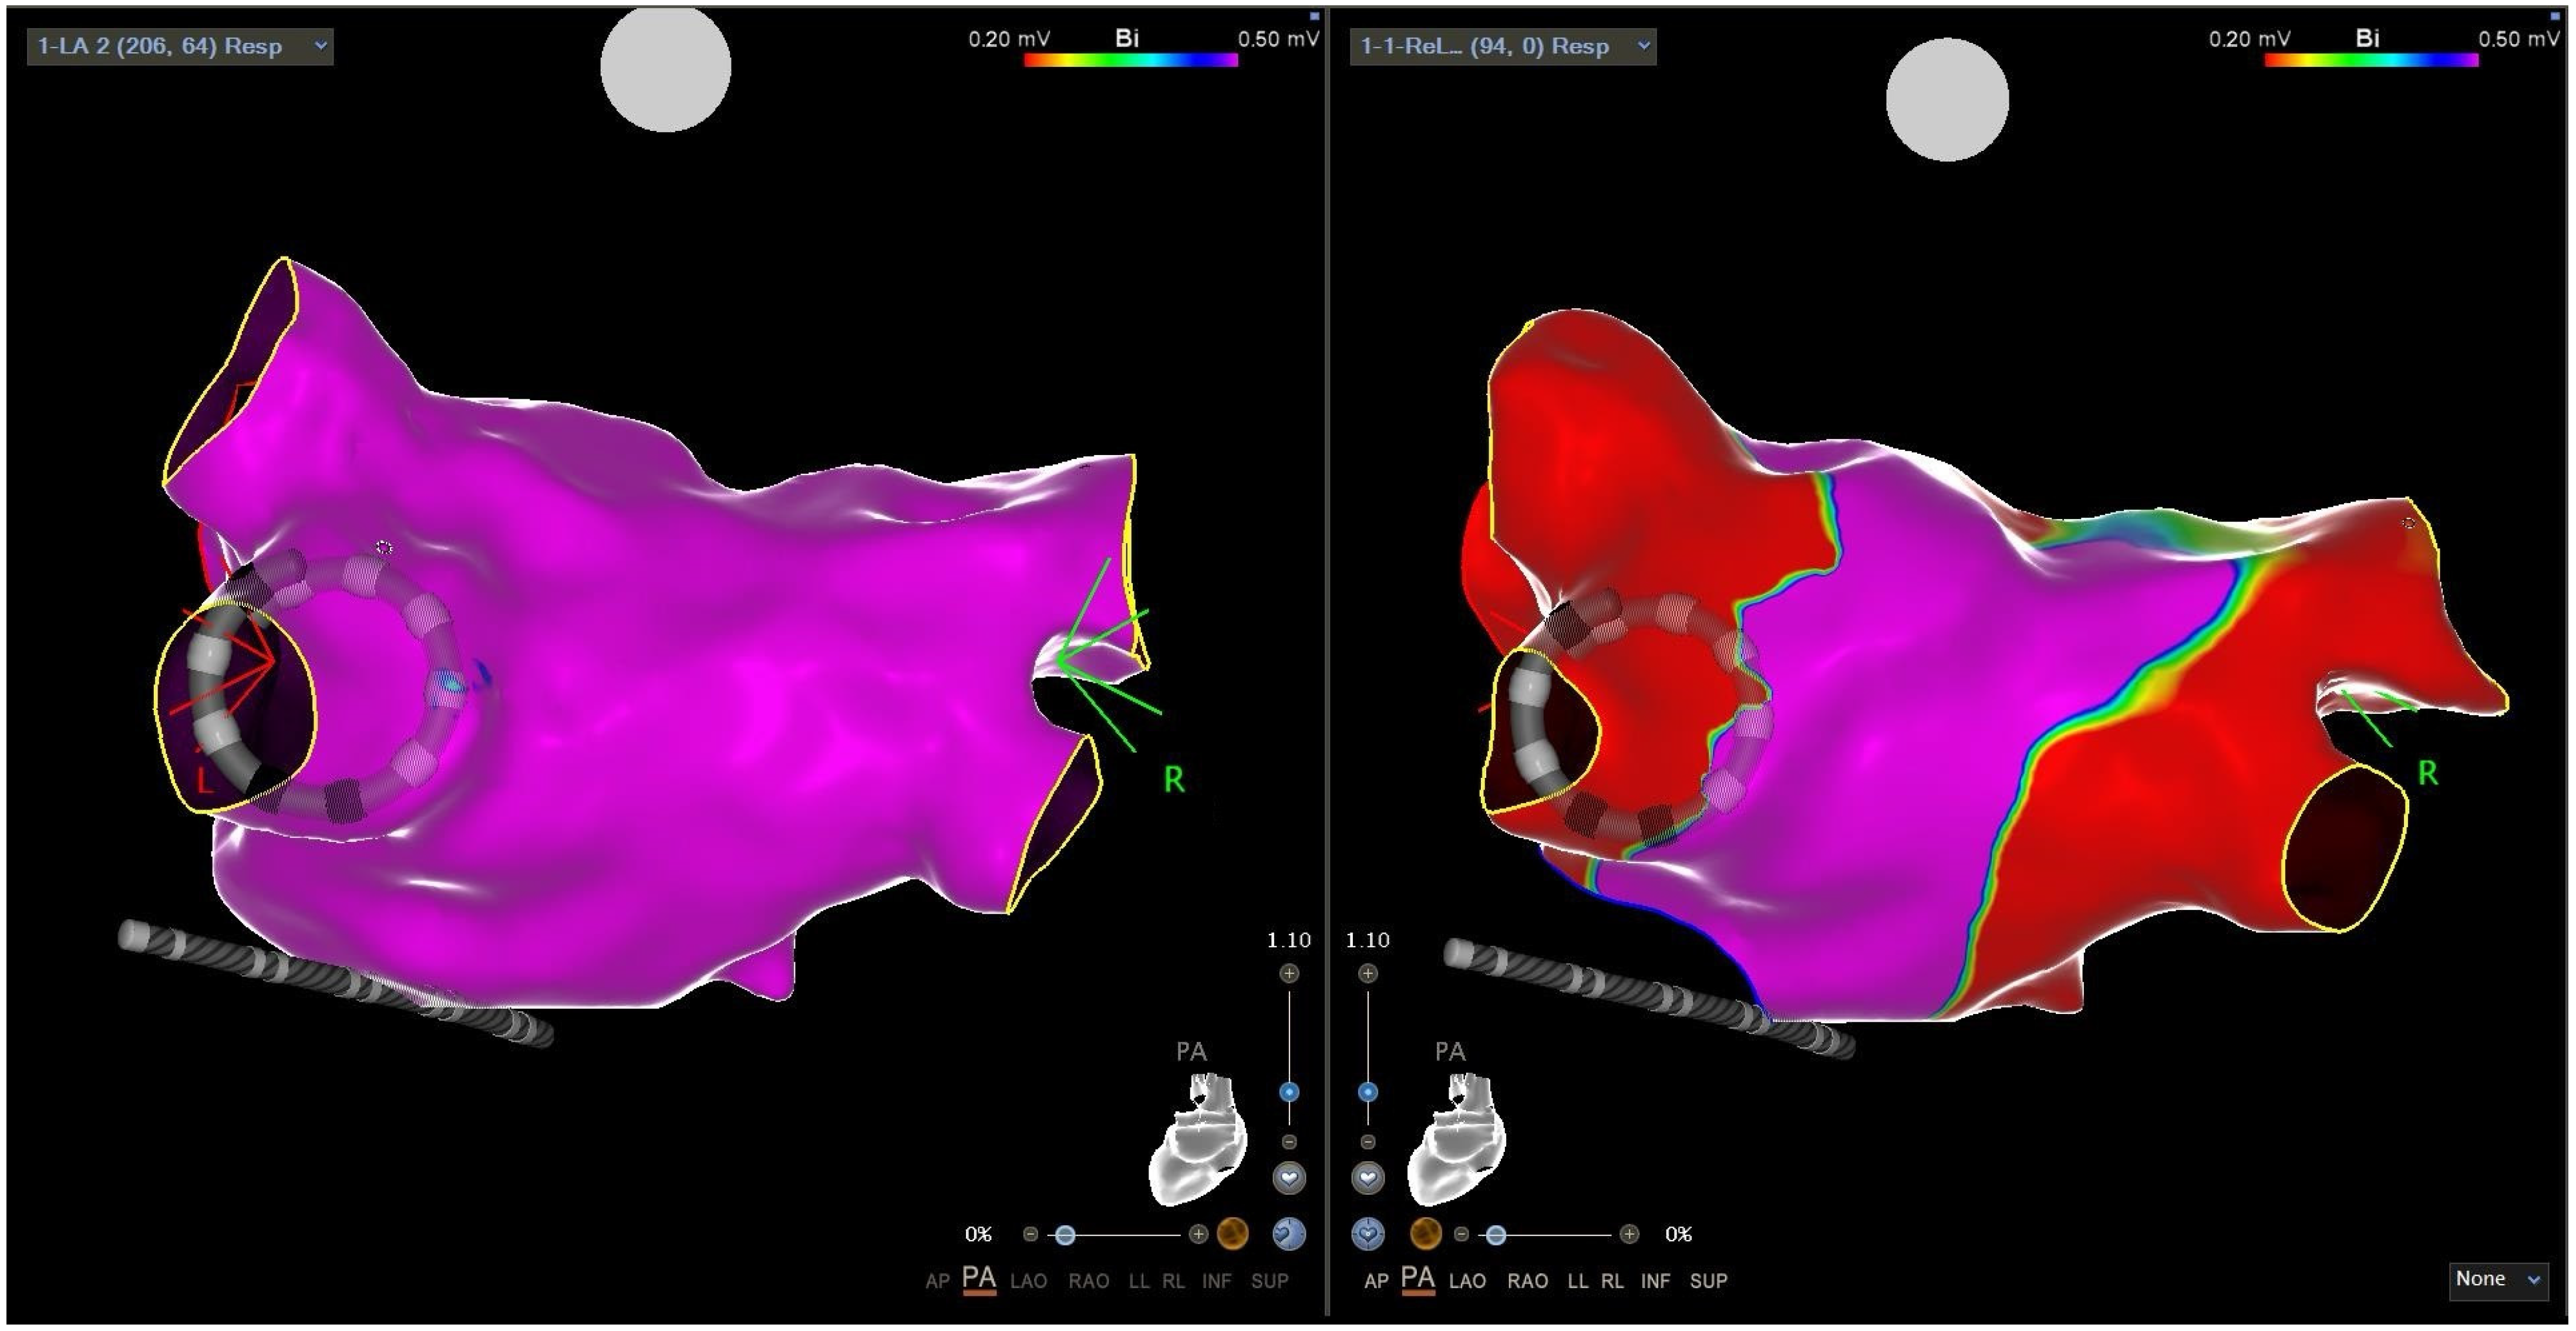Select the SUP view in the right pane

point(1708,1281)
